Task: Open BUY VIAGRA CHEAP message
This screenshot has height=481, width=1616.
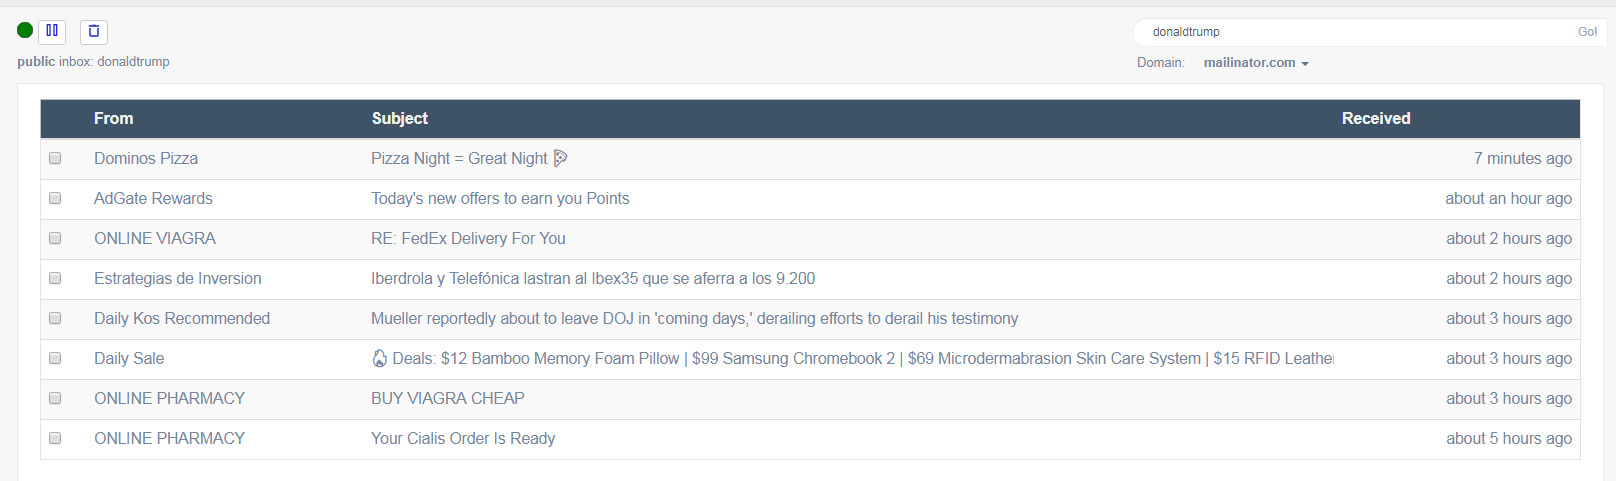Action: click(x=447, y=398)
